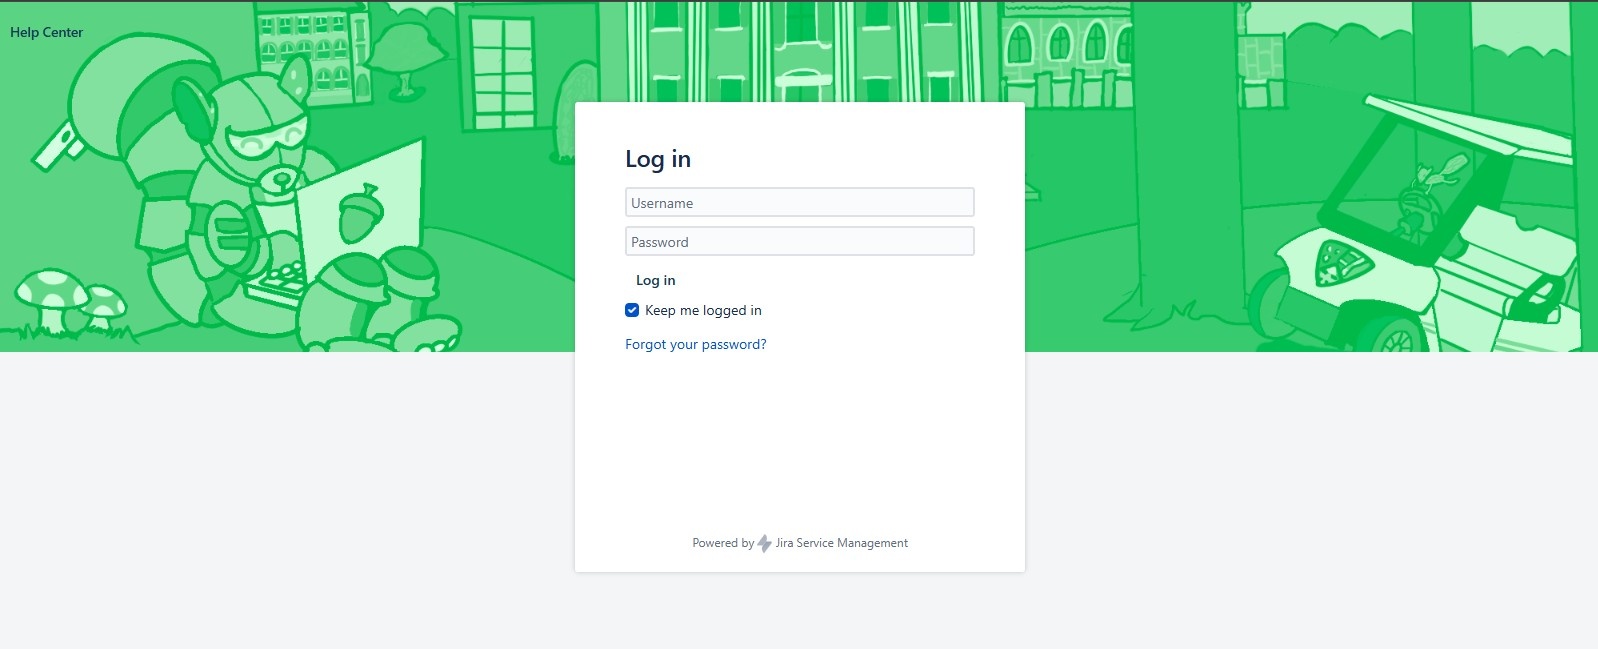Click the 'Log in' heading text
Viewport: 1598px width, 649px height.
coord(657,159)
